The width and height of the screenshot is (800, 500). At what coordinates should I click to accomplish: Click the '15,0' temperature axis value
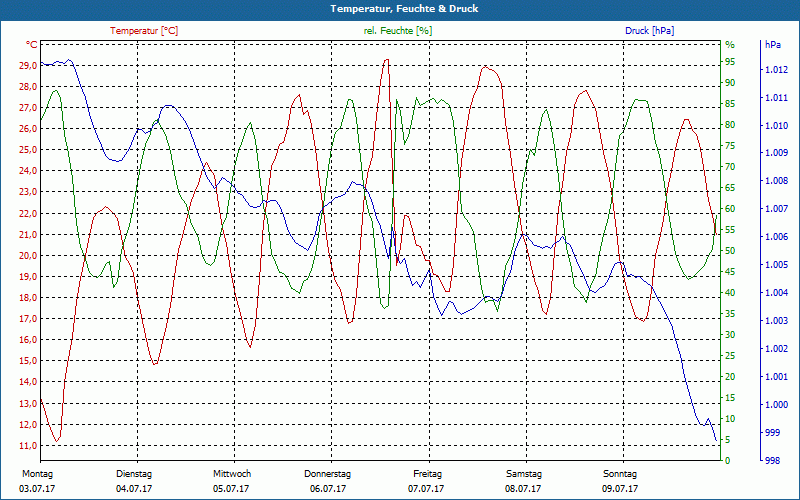point(28,361)
